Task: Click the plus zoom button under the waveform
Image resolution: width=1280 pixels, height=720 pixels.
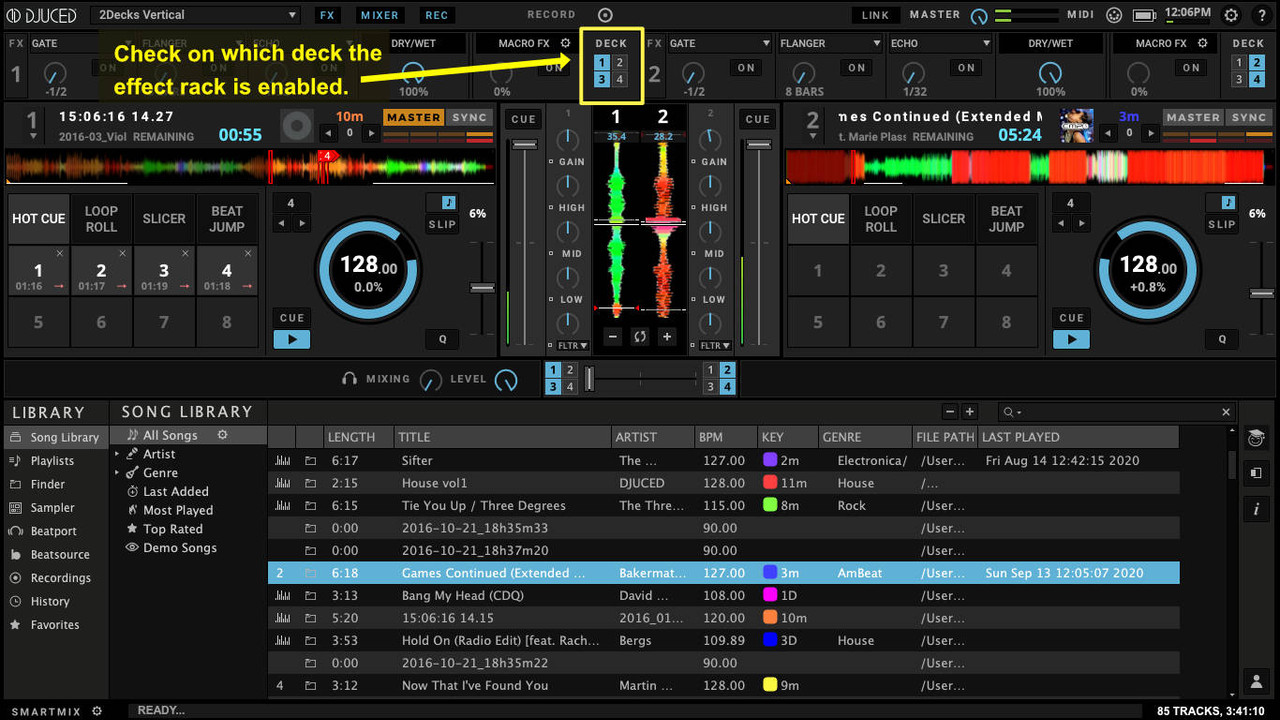Action: tap(667, 337)
